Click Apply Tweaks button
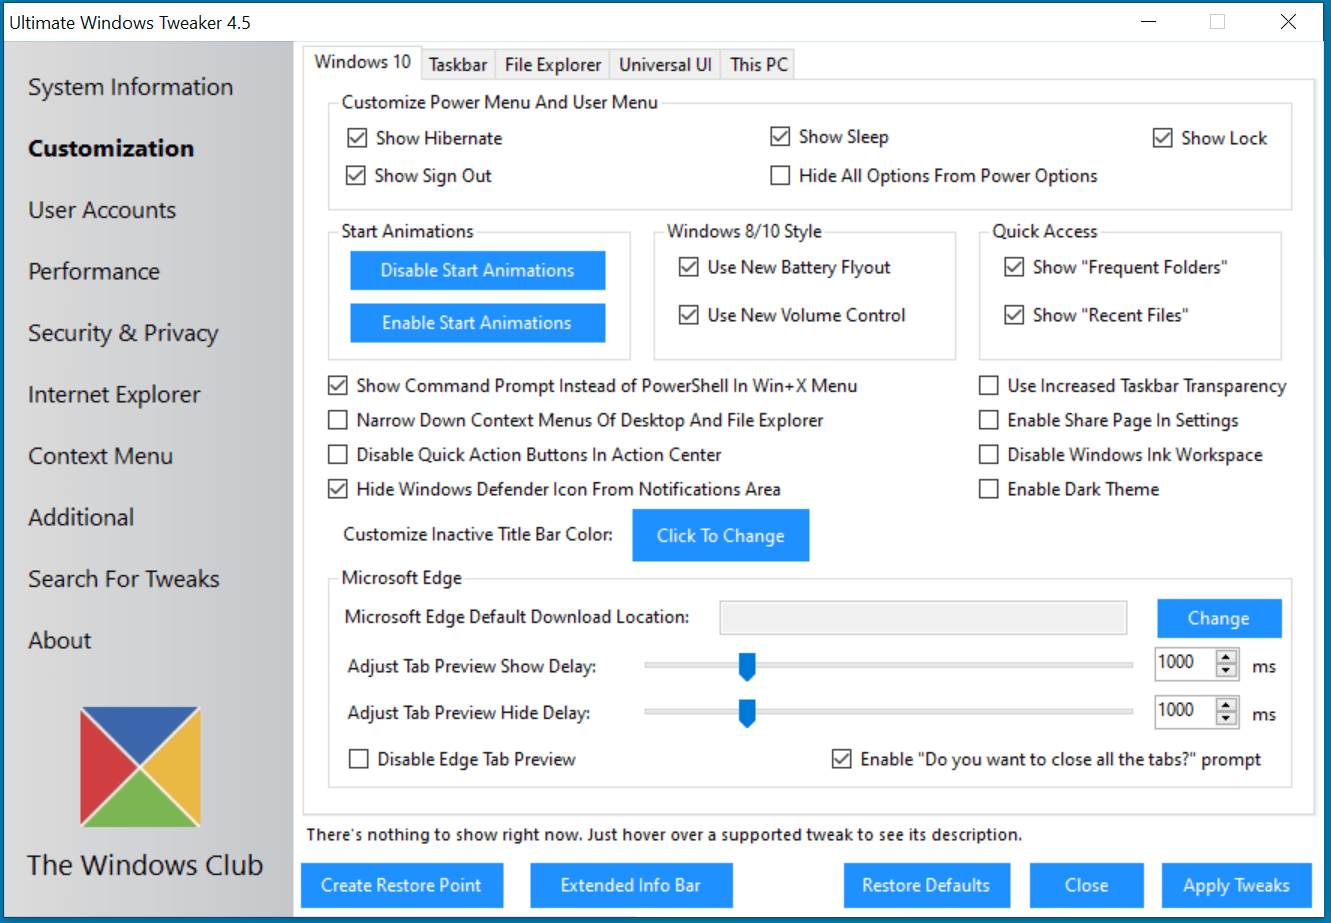The width and height of the screenshot is (1331, 923). tap(1236, 885)
